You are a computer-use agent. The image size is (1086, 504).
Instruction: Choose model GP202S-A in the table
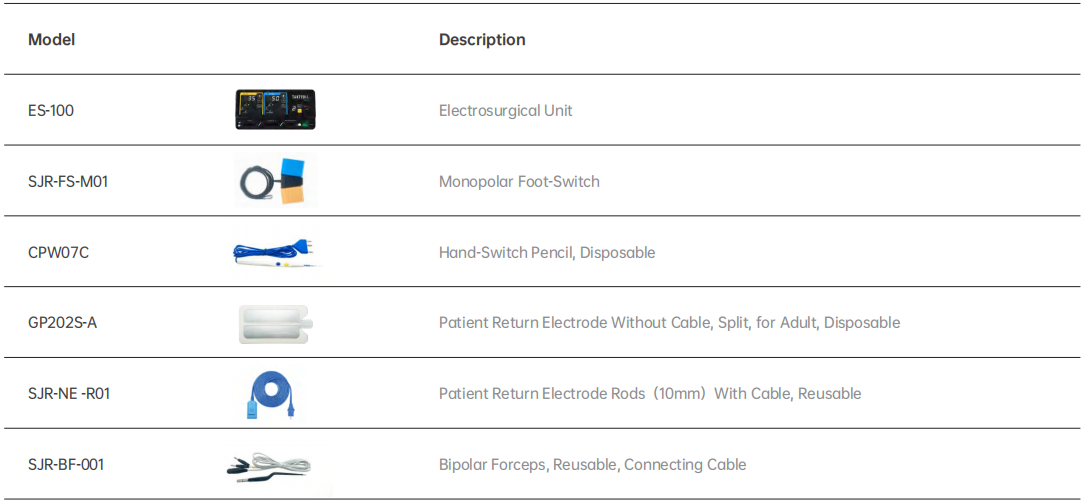(x=62, y=323)
